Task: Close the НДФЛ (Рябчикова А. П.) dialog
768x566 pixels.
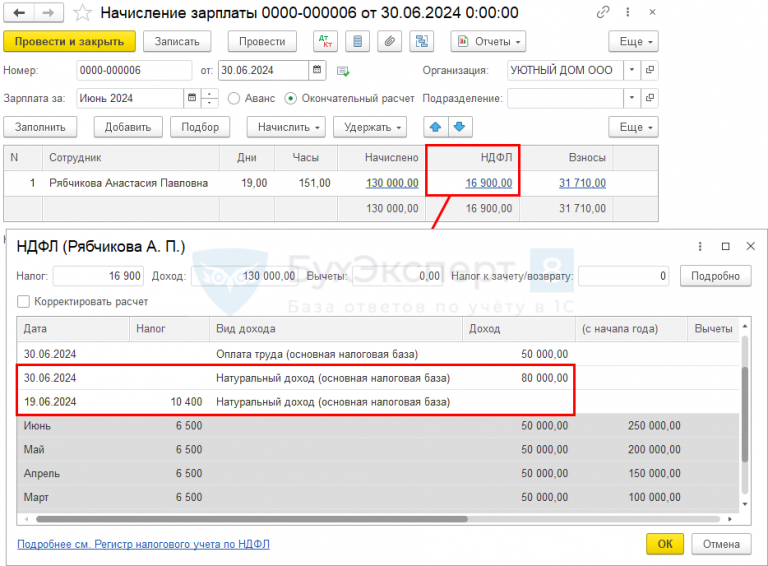Action: click(750, 246)
